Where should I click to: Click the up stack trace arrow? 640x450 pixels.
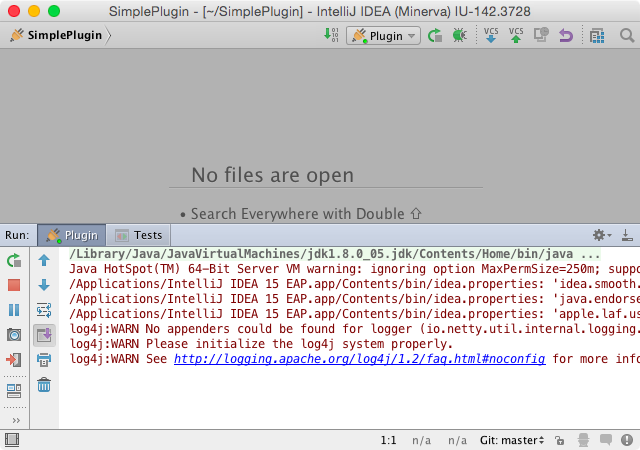[44, 260]
